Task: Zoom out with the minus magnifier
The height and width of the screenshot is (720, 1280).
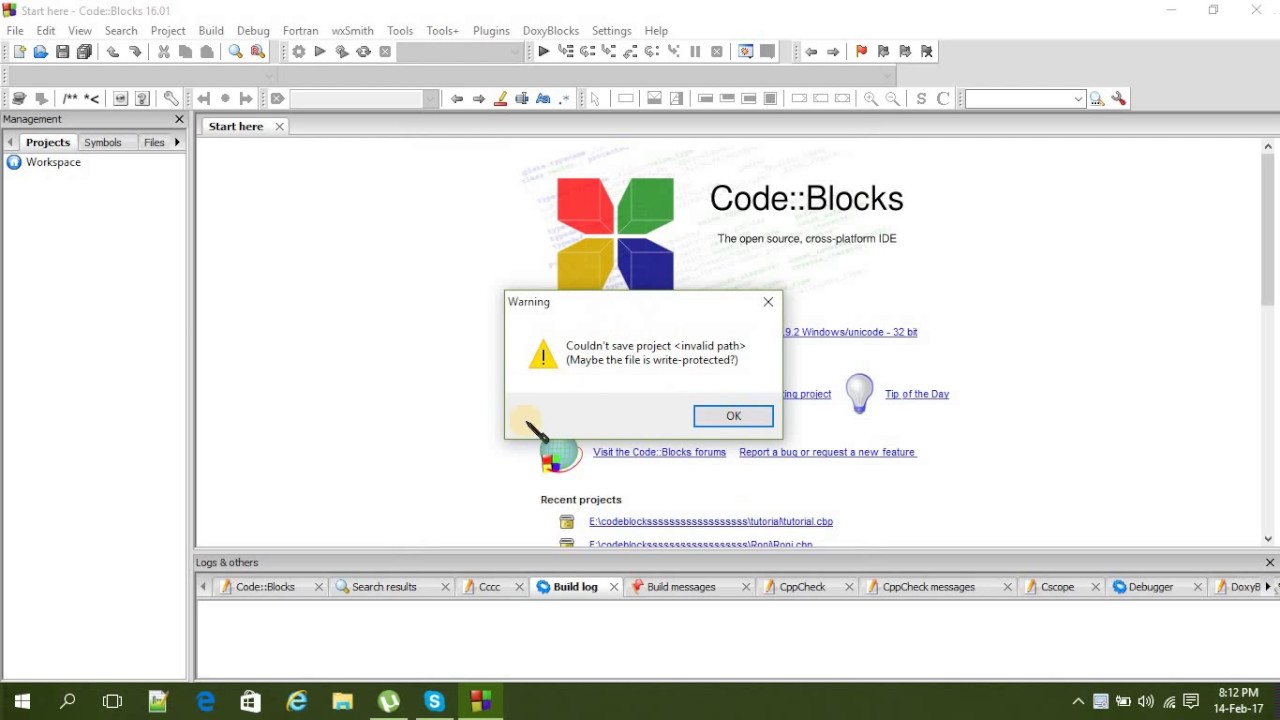Action: 893,99
